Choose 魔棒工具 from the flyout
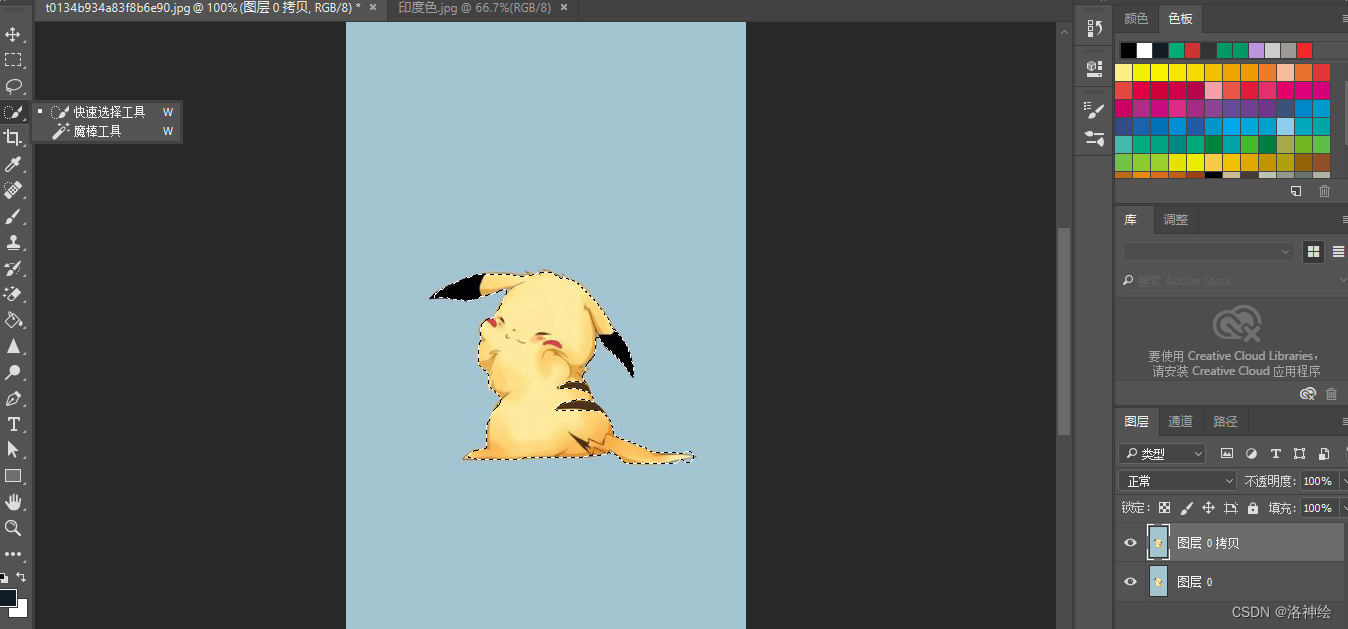The width and height of the screenshot is (1348, 629). (x=109, y=131)
